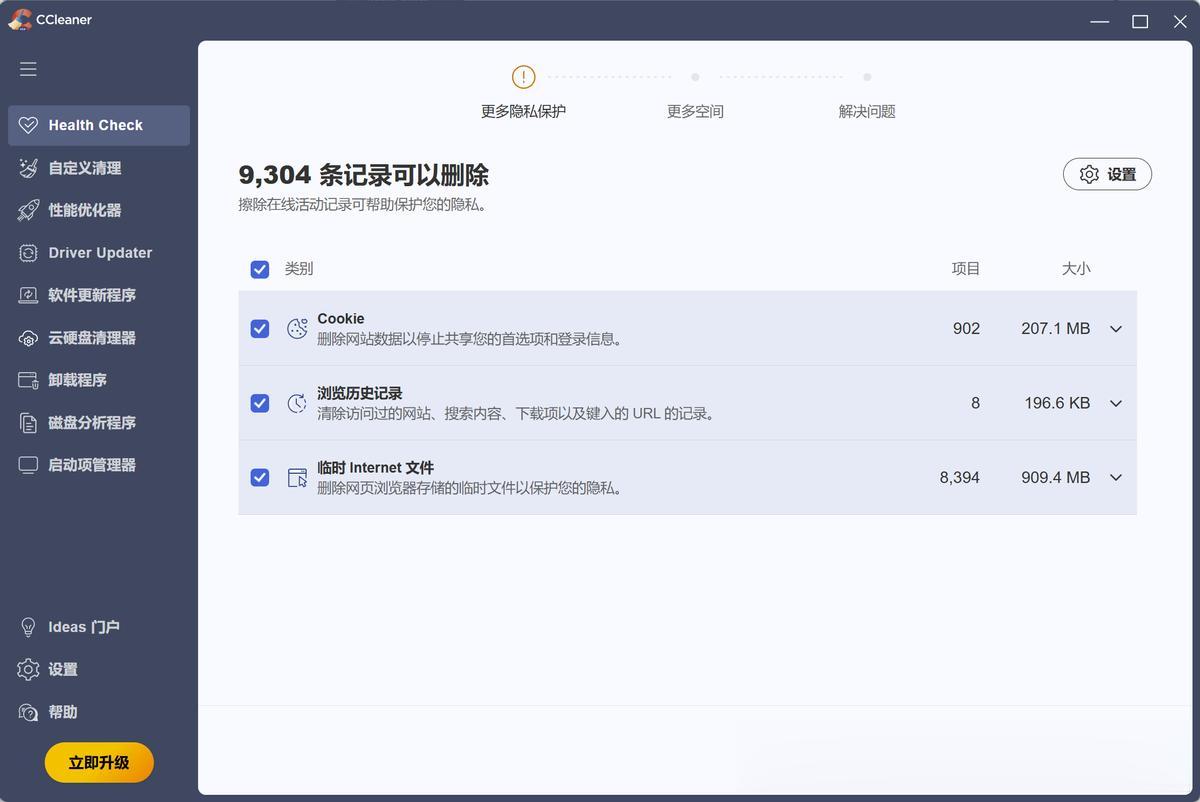Click the 解决问题 progress dot
1200x802 pixels.
point(867,77)
